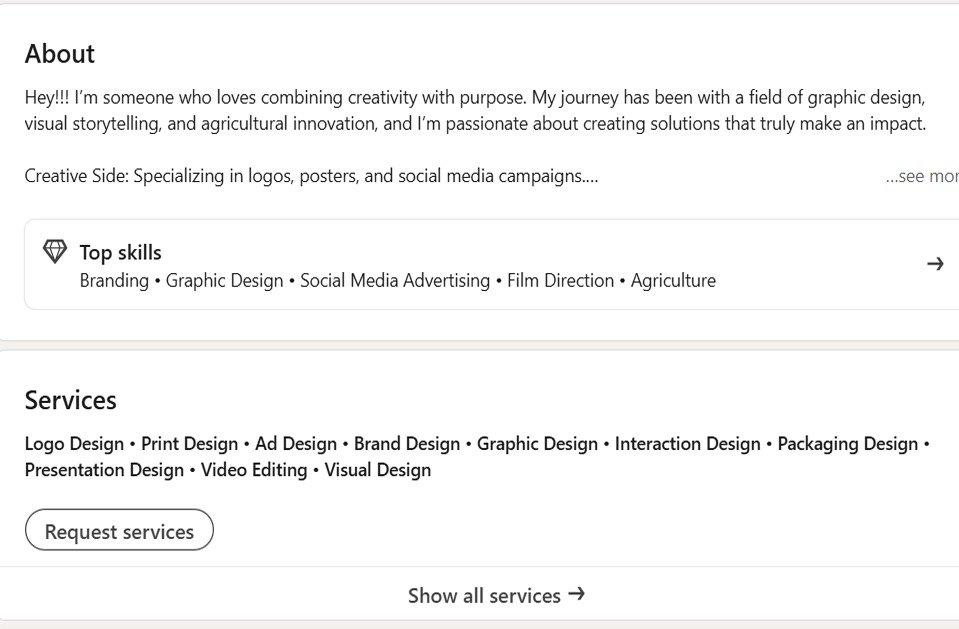Select the Visual Design service
Viewport: 959px width, 629px height.
click(378, 470)
